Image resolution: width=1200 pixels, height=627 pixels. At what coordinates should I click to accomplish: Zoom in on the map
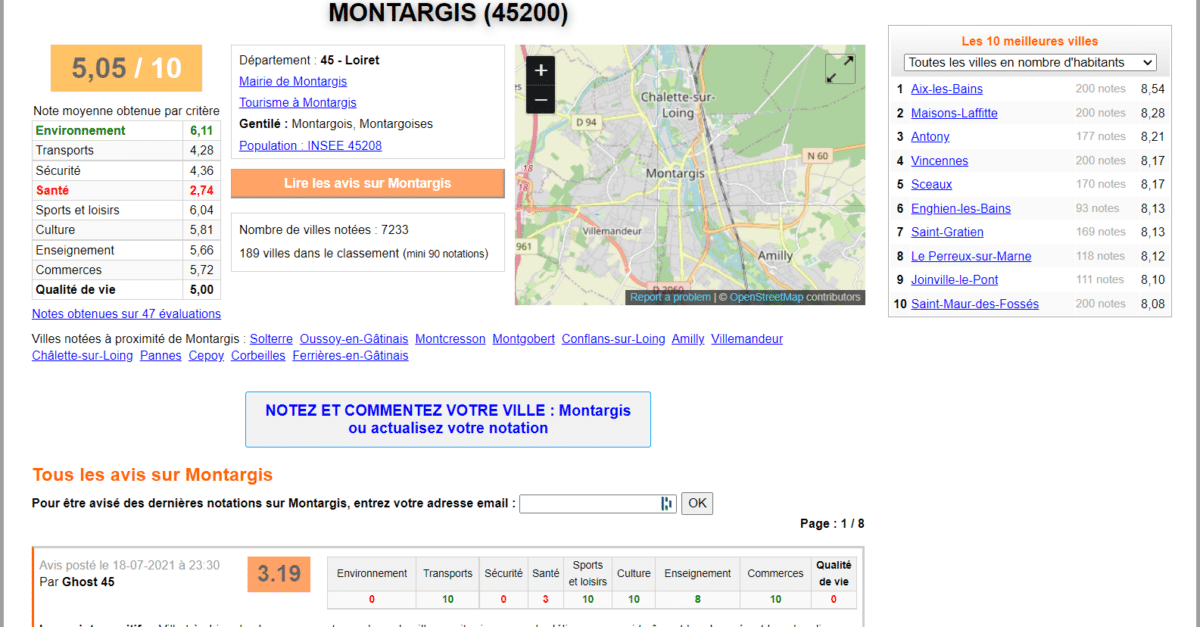pyautogui.click(x=541, y=70)
